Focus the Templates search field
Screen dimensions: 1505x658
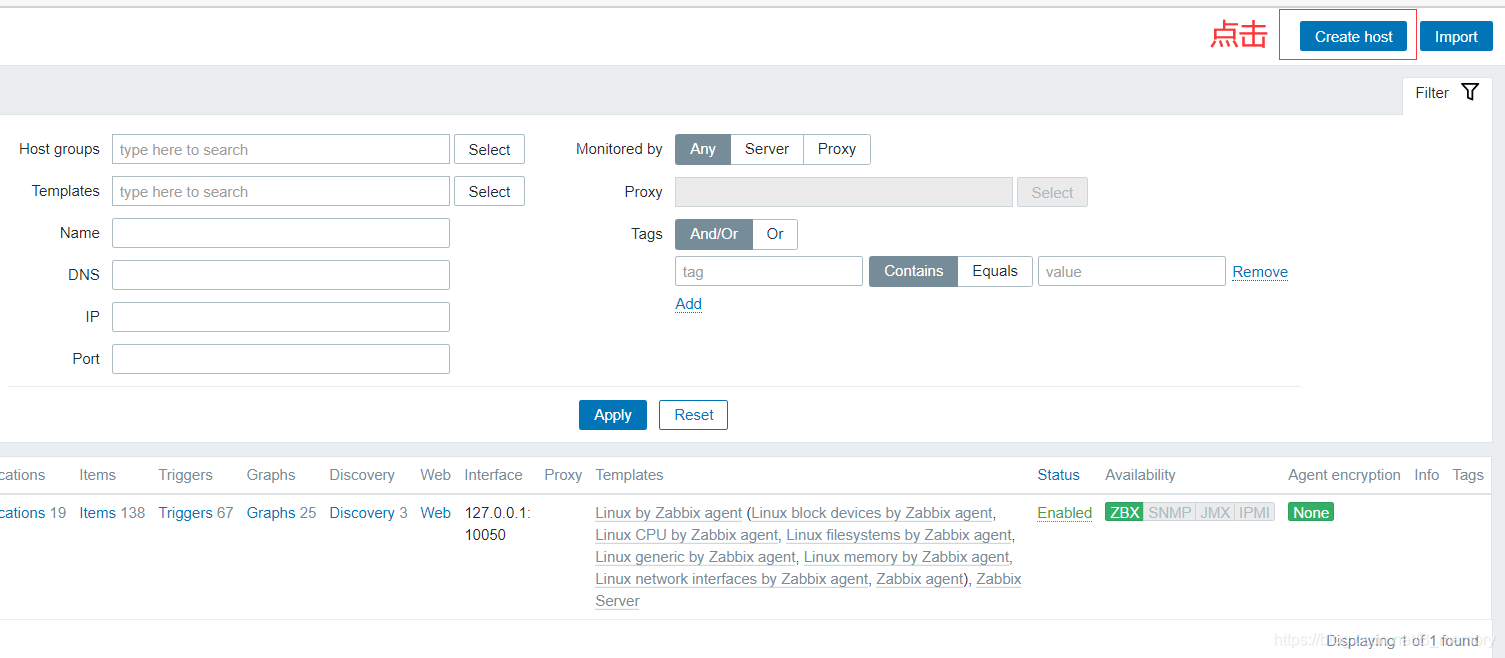(281, 191)
